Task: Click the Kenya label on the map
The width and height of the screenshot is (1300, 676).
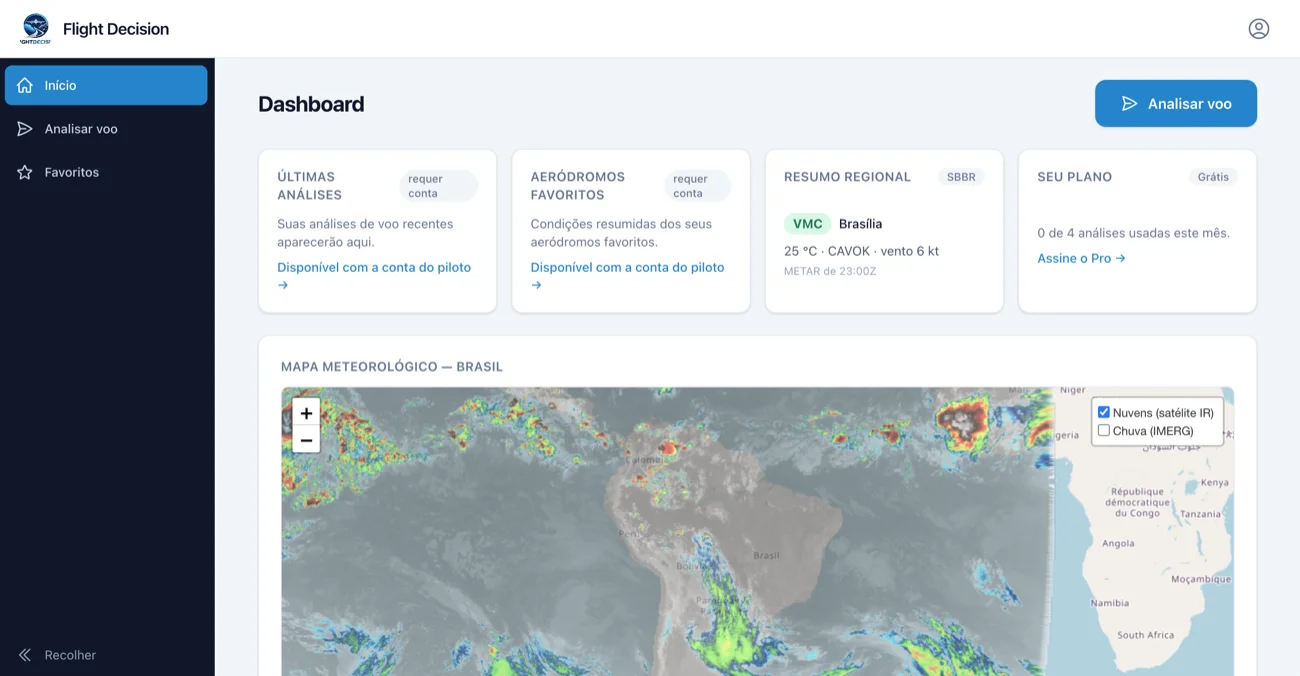Action: tap(1214, 482)
